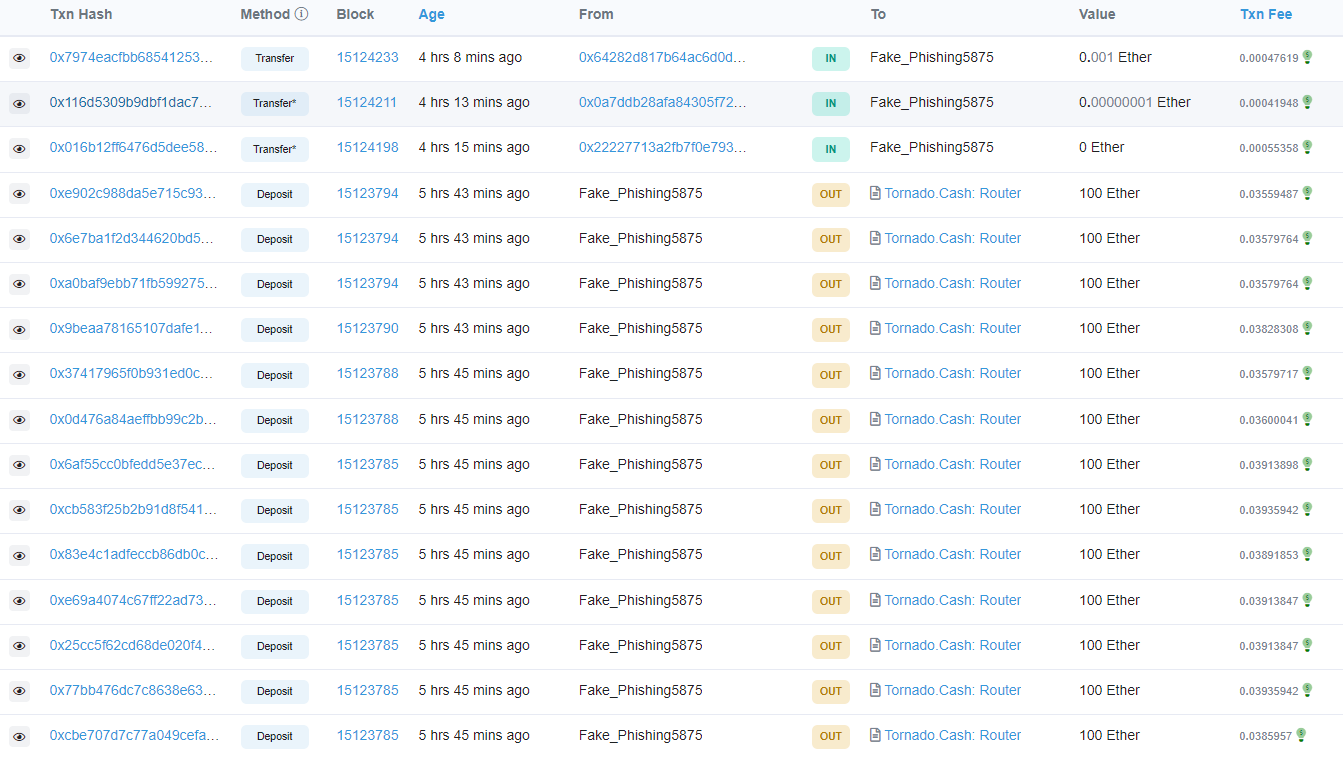The image size is (1344, 758).
Task: Click green gas bulb icon for fee 0.00047619
Action: pyautogui.click(x=1307, y=57)
